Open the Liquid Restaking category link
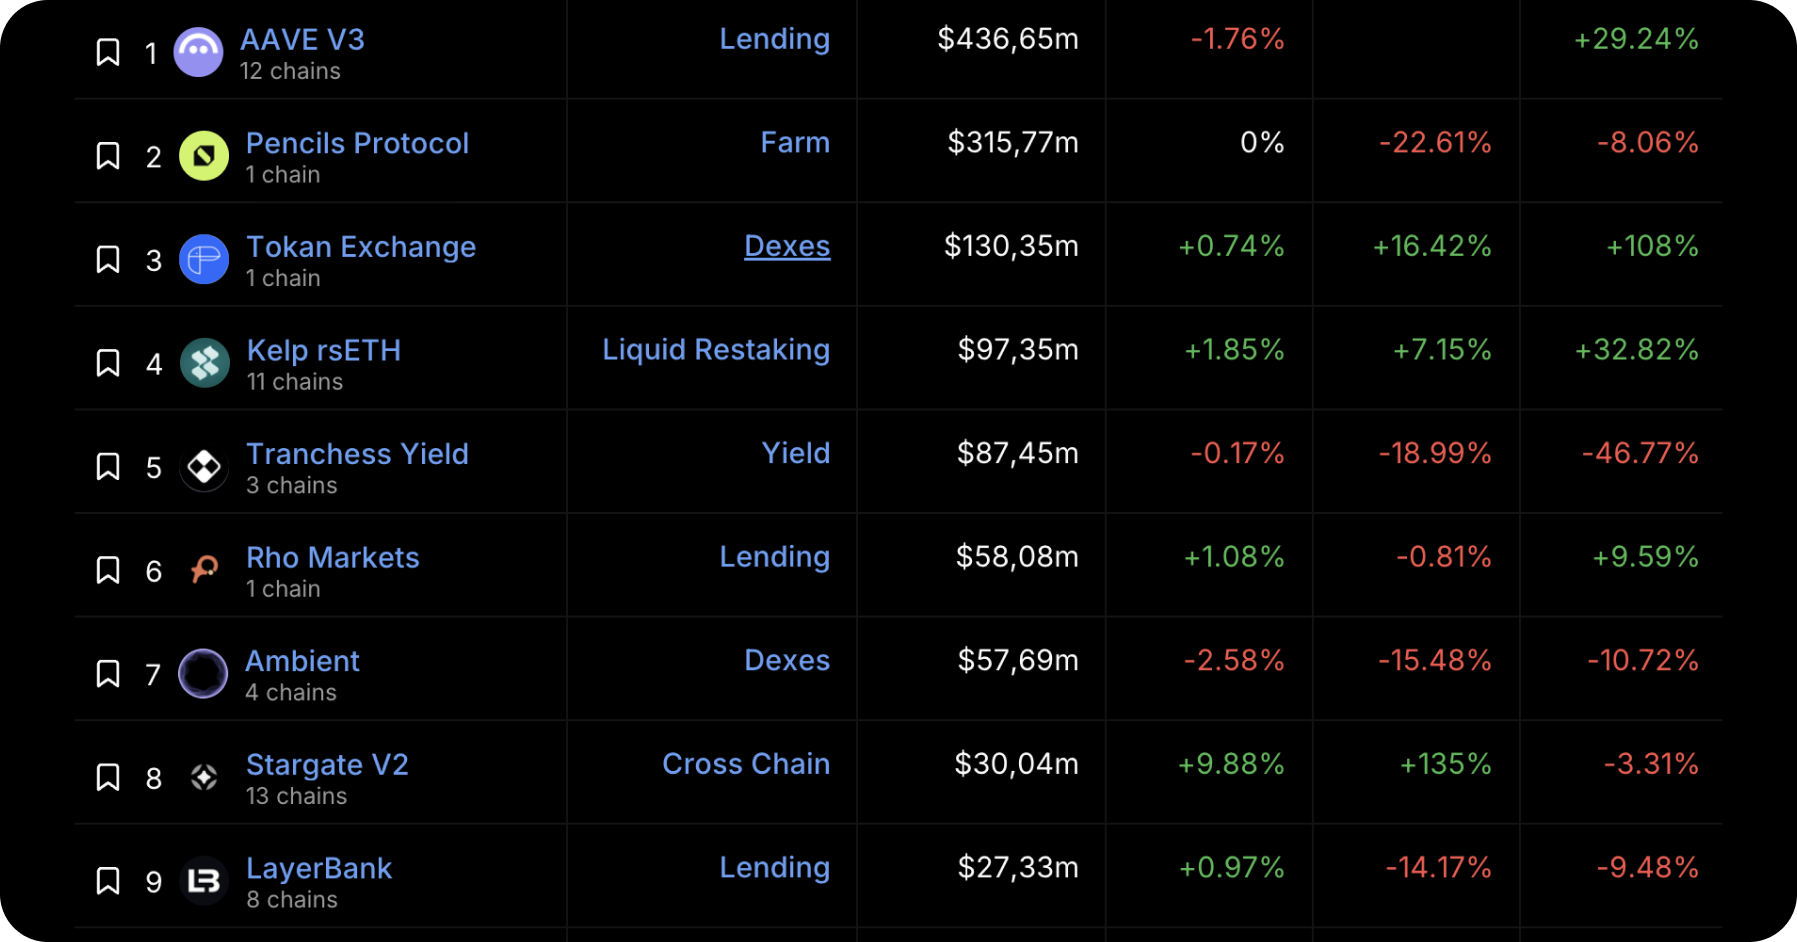Screen dimensions: 1797x942 pyautogui.click(x=716, y=350)
